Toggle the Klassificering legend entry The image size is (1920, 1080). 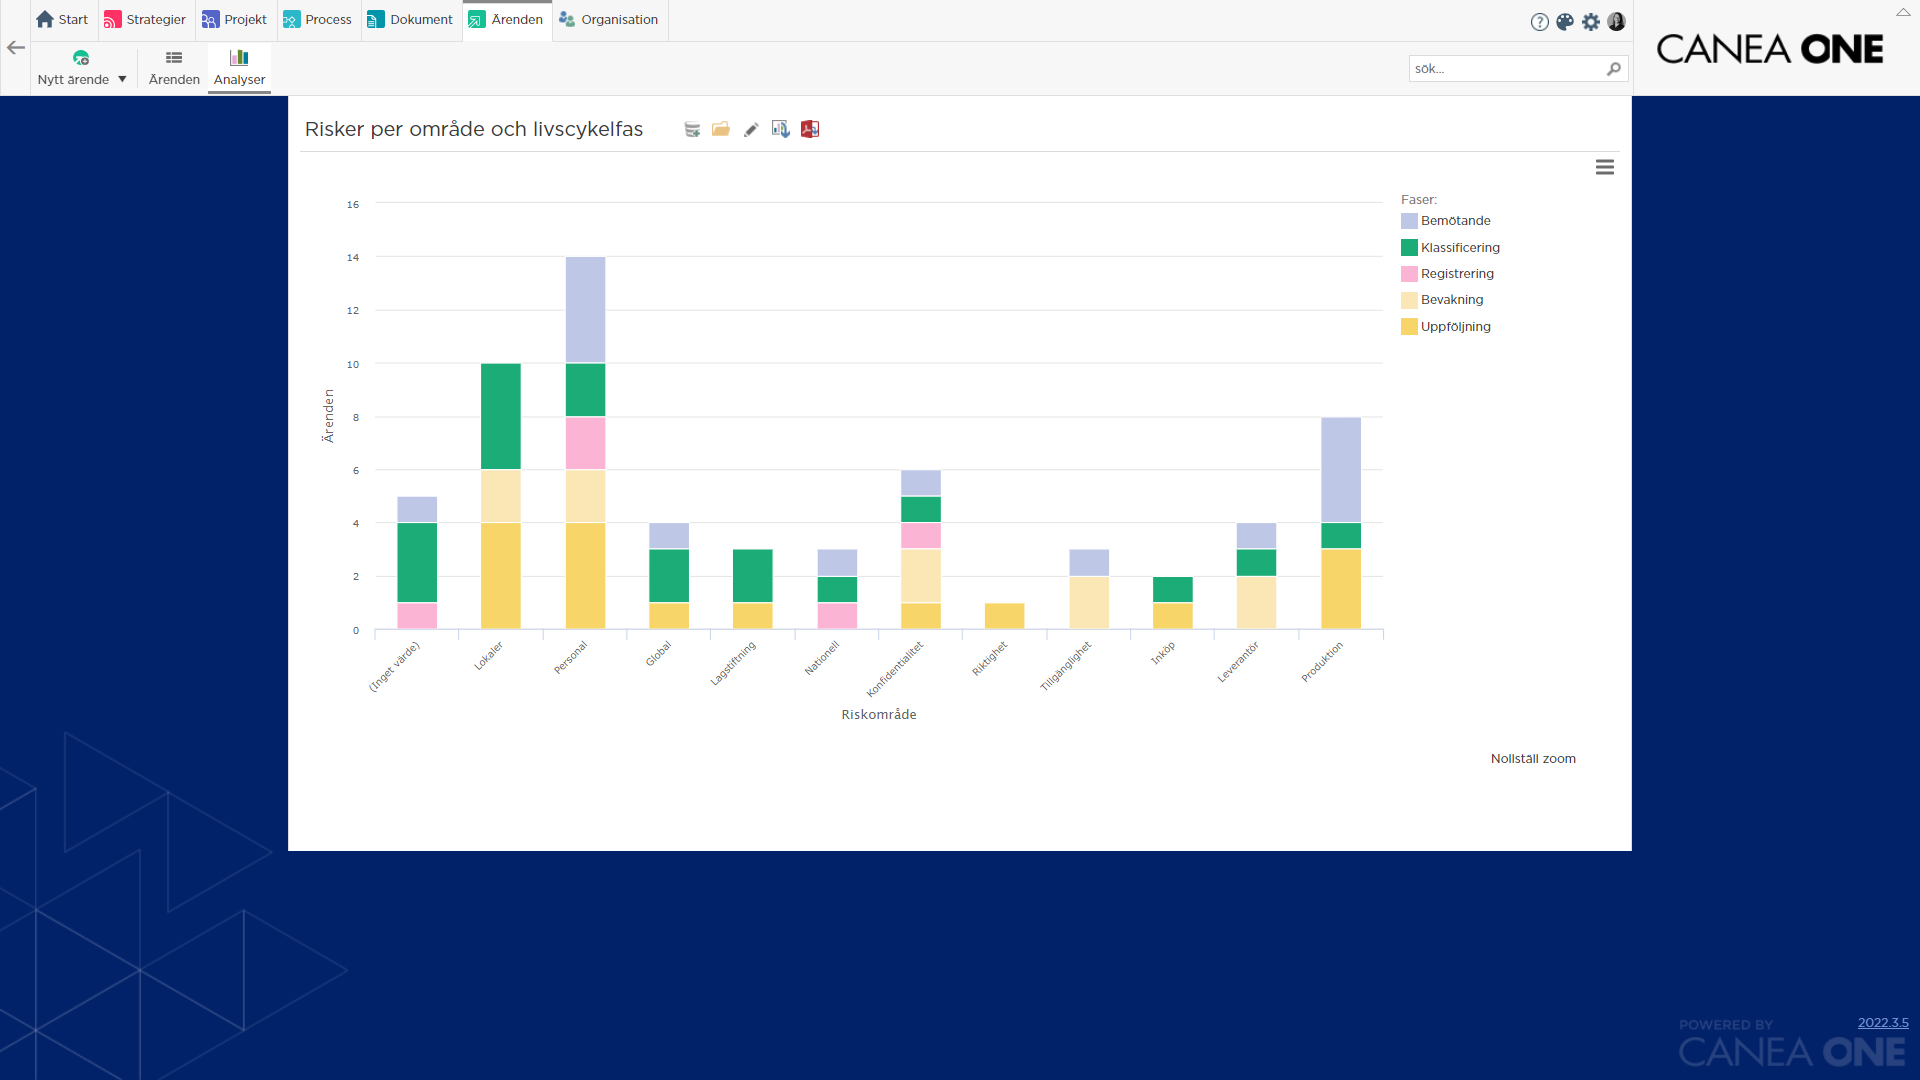(x=1450, y=248)
